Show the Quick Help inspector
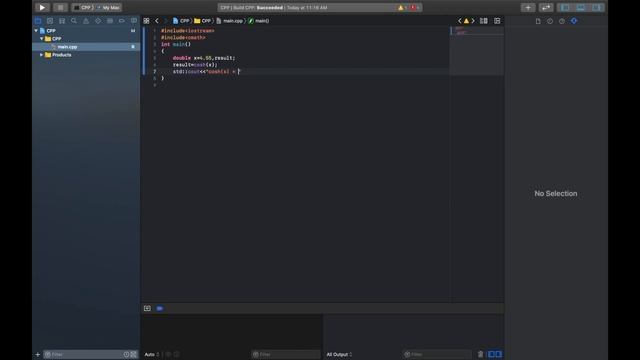 [x=562, y=21]
